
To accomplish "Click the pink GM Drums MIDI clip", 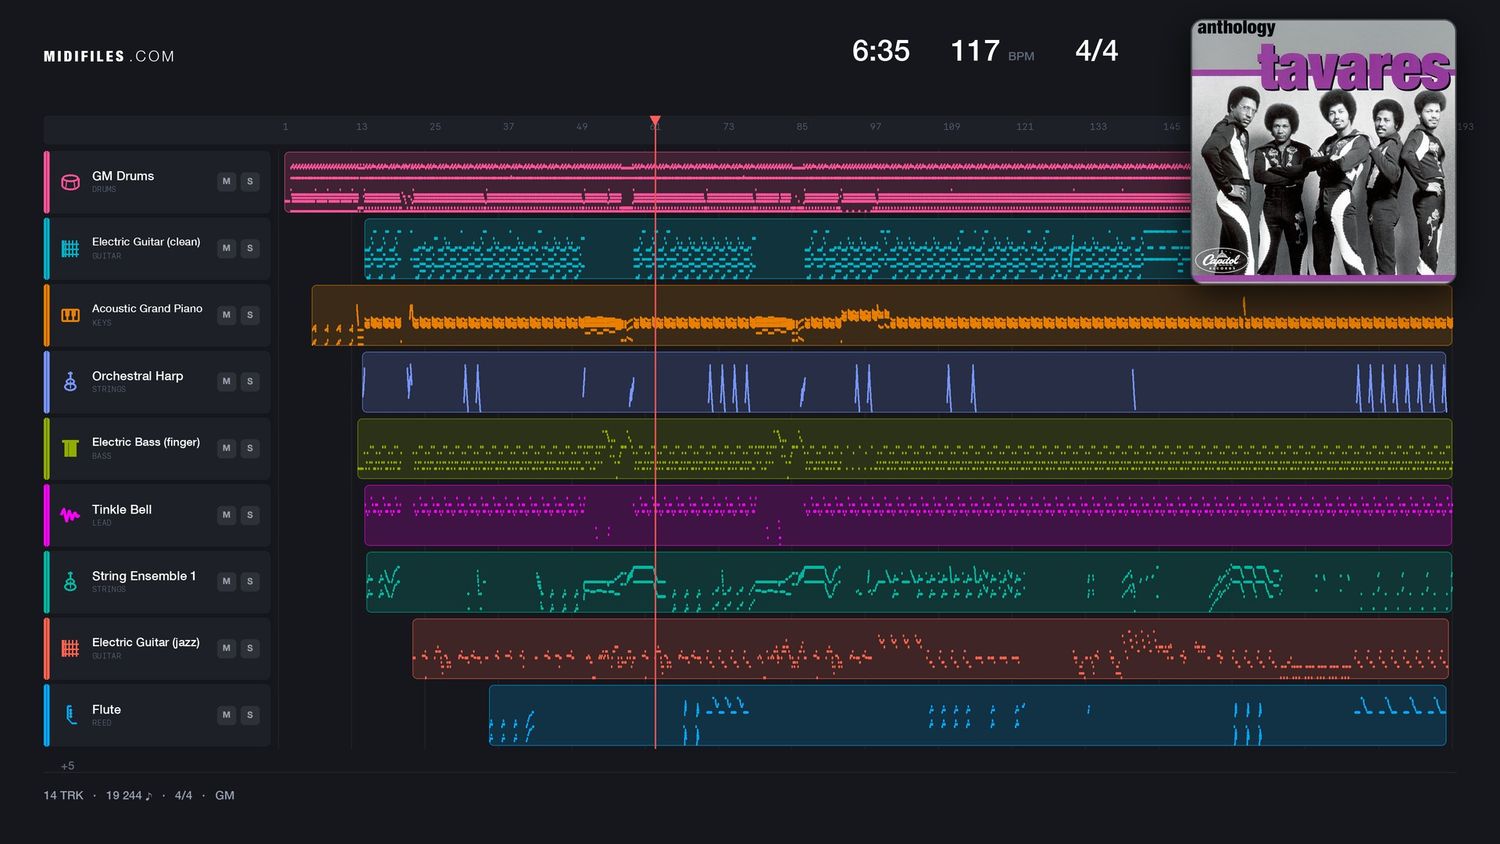I will point(737,182).
